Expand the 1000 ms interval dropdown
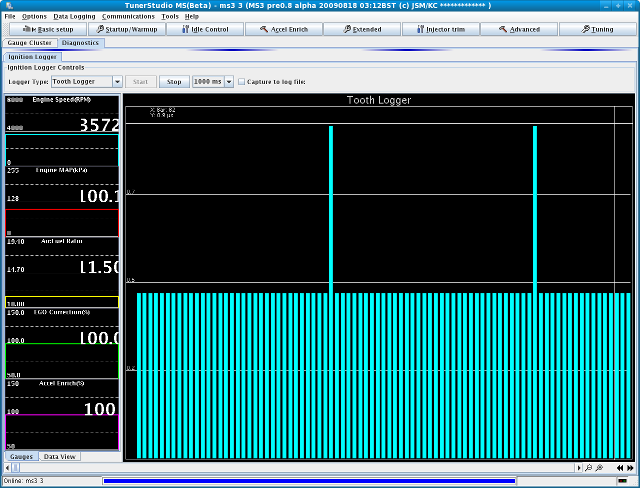The width and height of the screenshot is (640, 488). [x=228, y=81]
